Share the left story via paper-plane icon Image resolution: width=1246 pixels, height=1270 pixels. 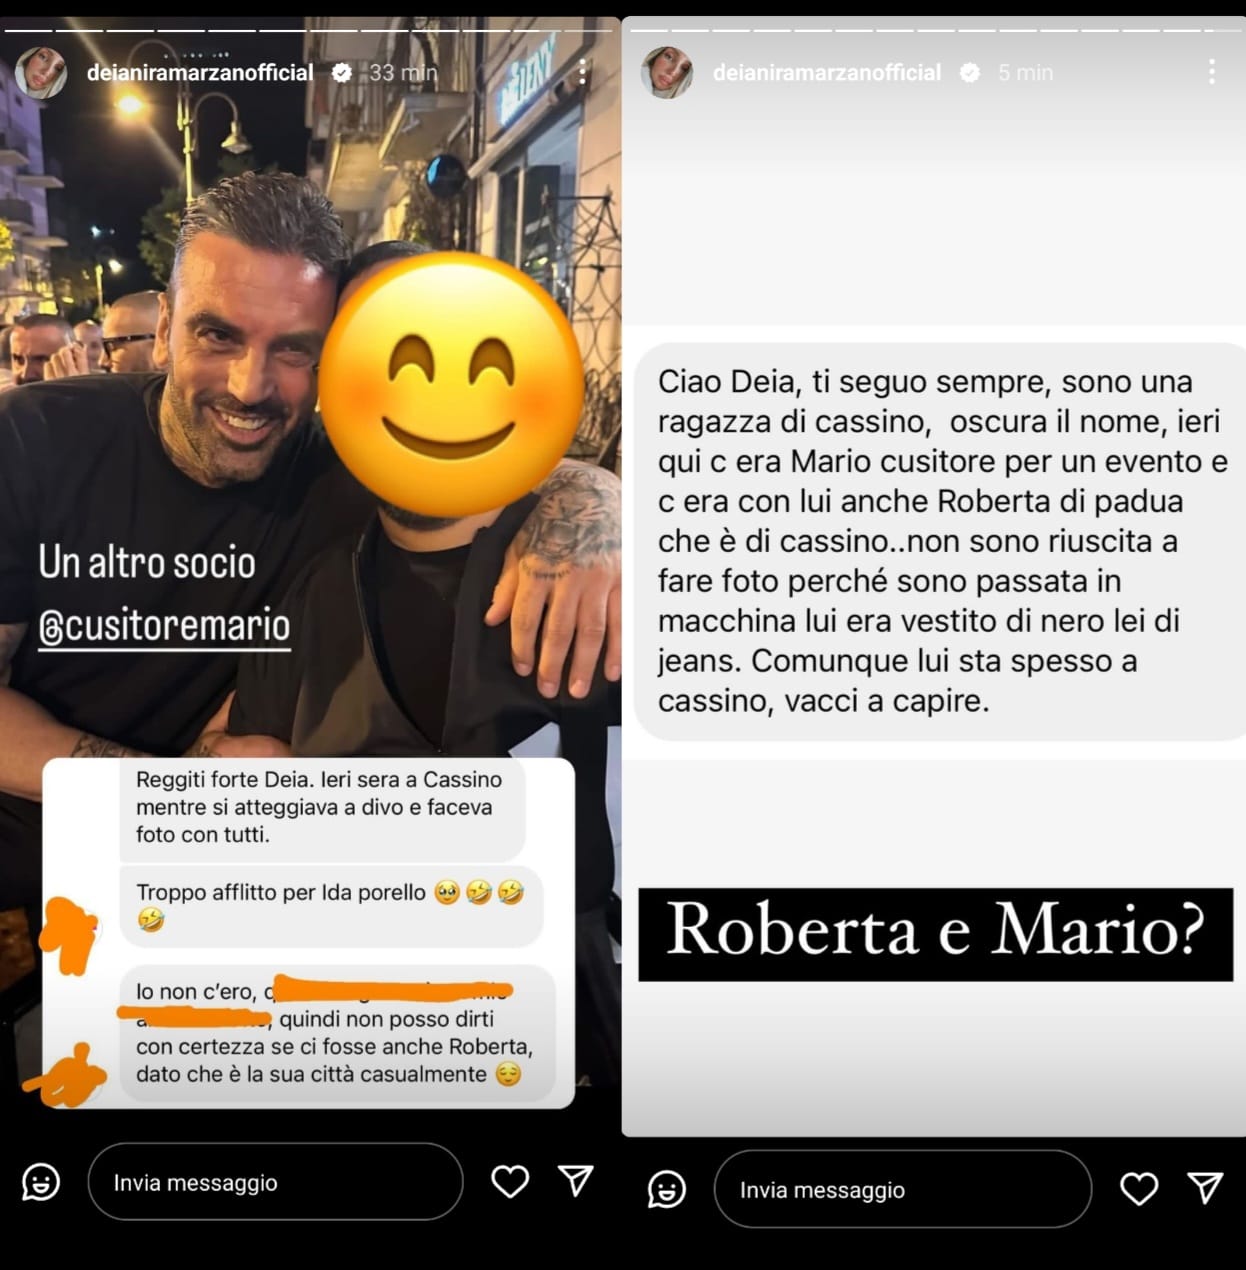(576, 1181)
